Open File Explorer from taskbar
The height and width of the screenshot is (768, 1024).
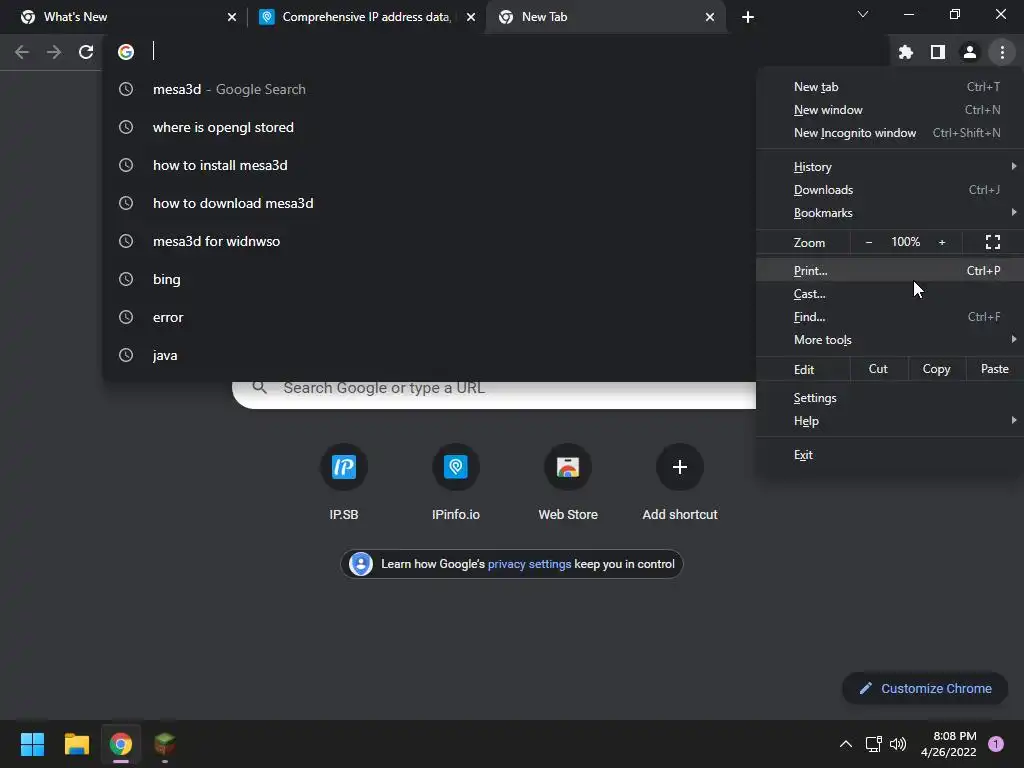(76, 744)
